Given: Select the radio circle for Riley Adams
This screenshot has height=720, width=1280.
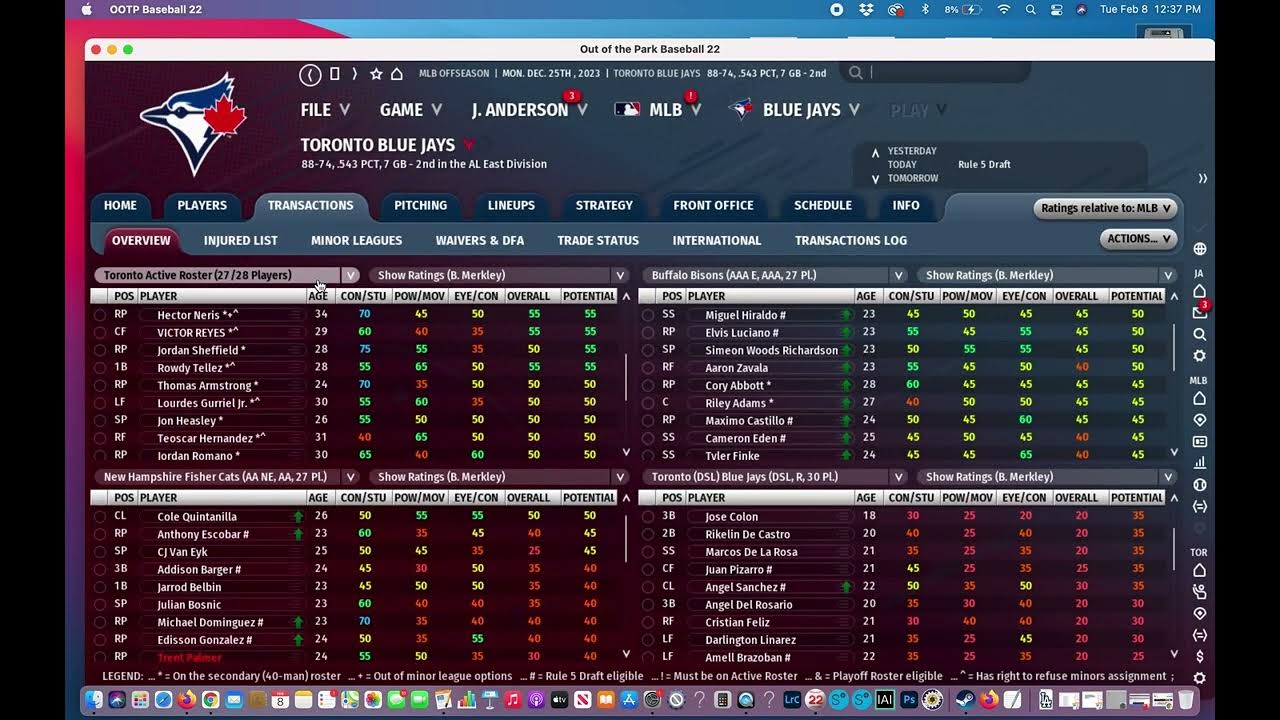Looking at the screenshot, I should pyautogui.click(x=648, y=403).
